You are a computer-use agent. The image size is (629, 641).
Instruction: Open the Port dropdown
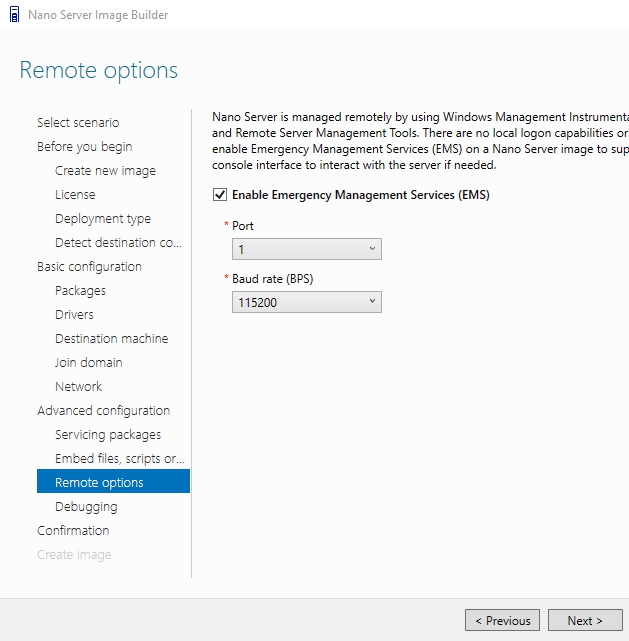[306, 249]
